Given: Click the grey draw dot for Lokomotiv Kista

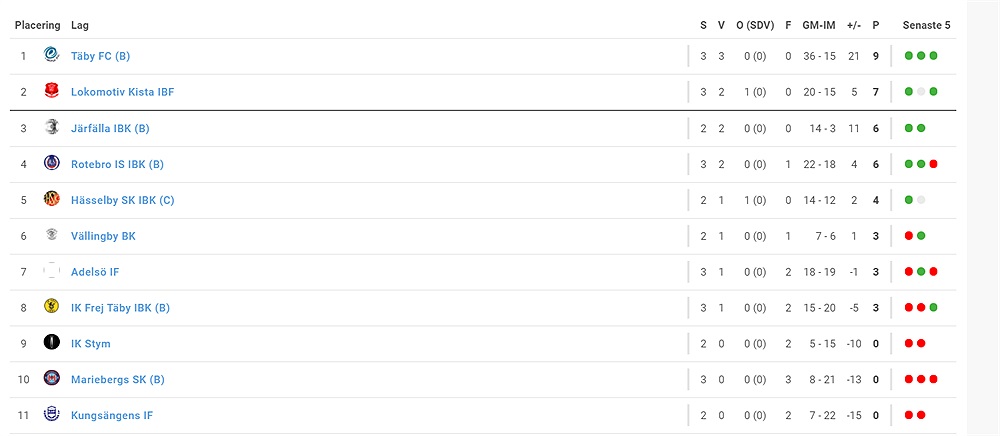Looking at the screenshot, I should click(921, 92).
